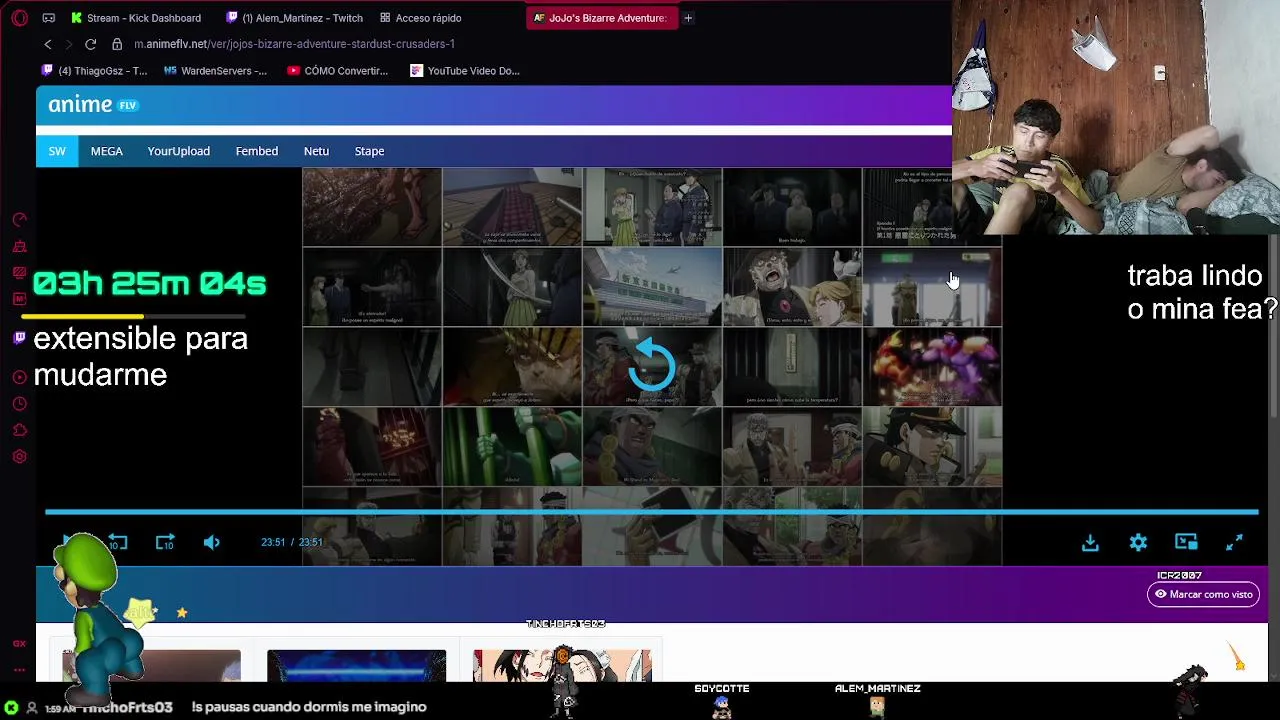Open the sidebar three-dots setup menu
Image resolution: width=1280 pixels, height=720 pixels.
(19, 670)
